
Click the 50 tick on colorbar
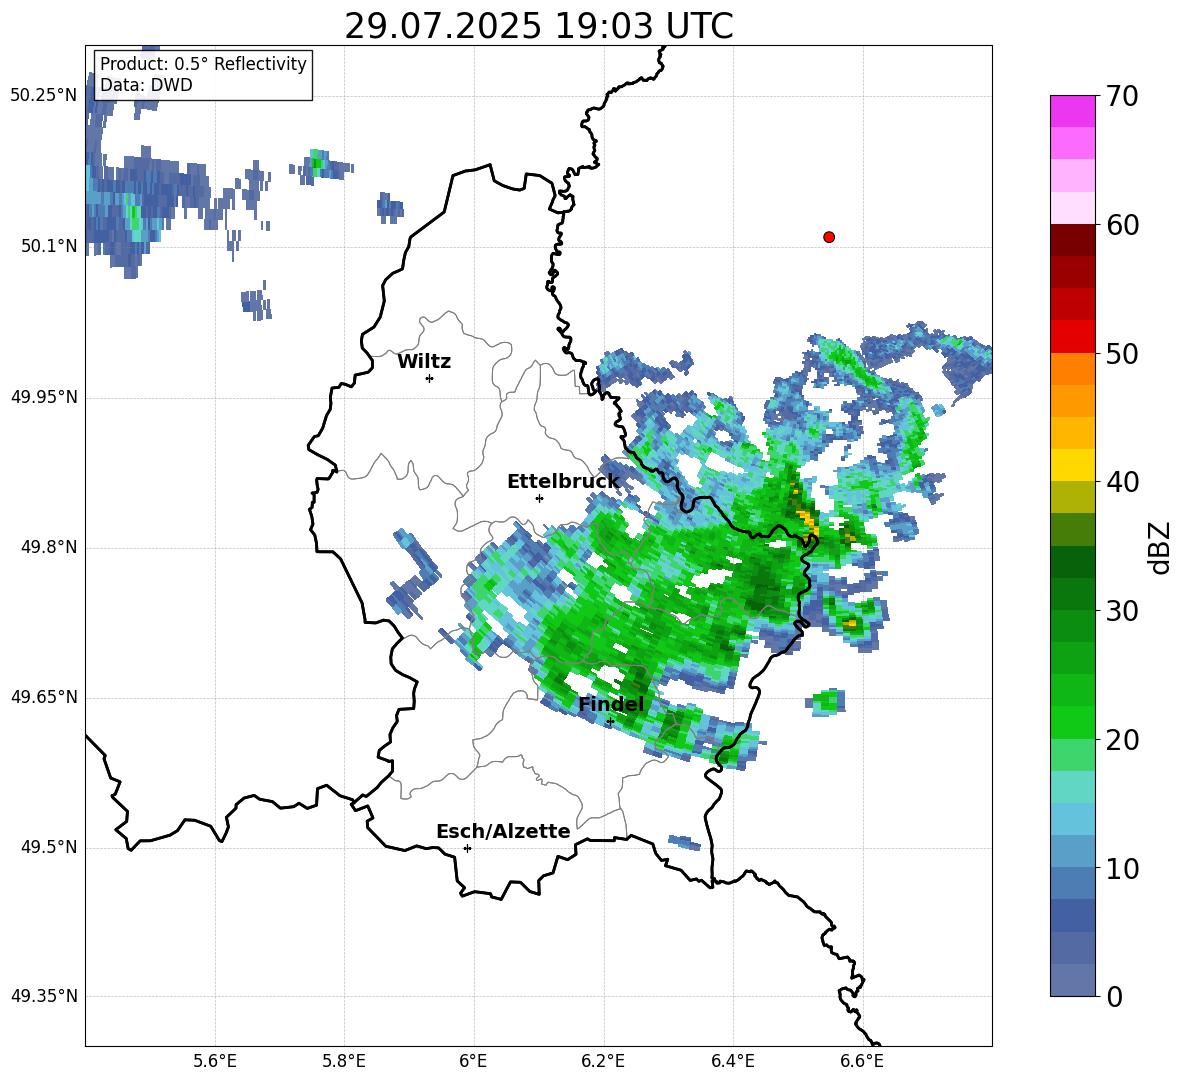tap(1122, 353)
